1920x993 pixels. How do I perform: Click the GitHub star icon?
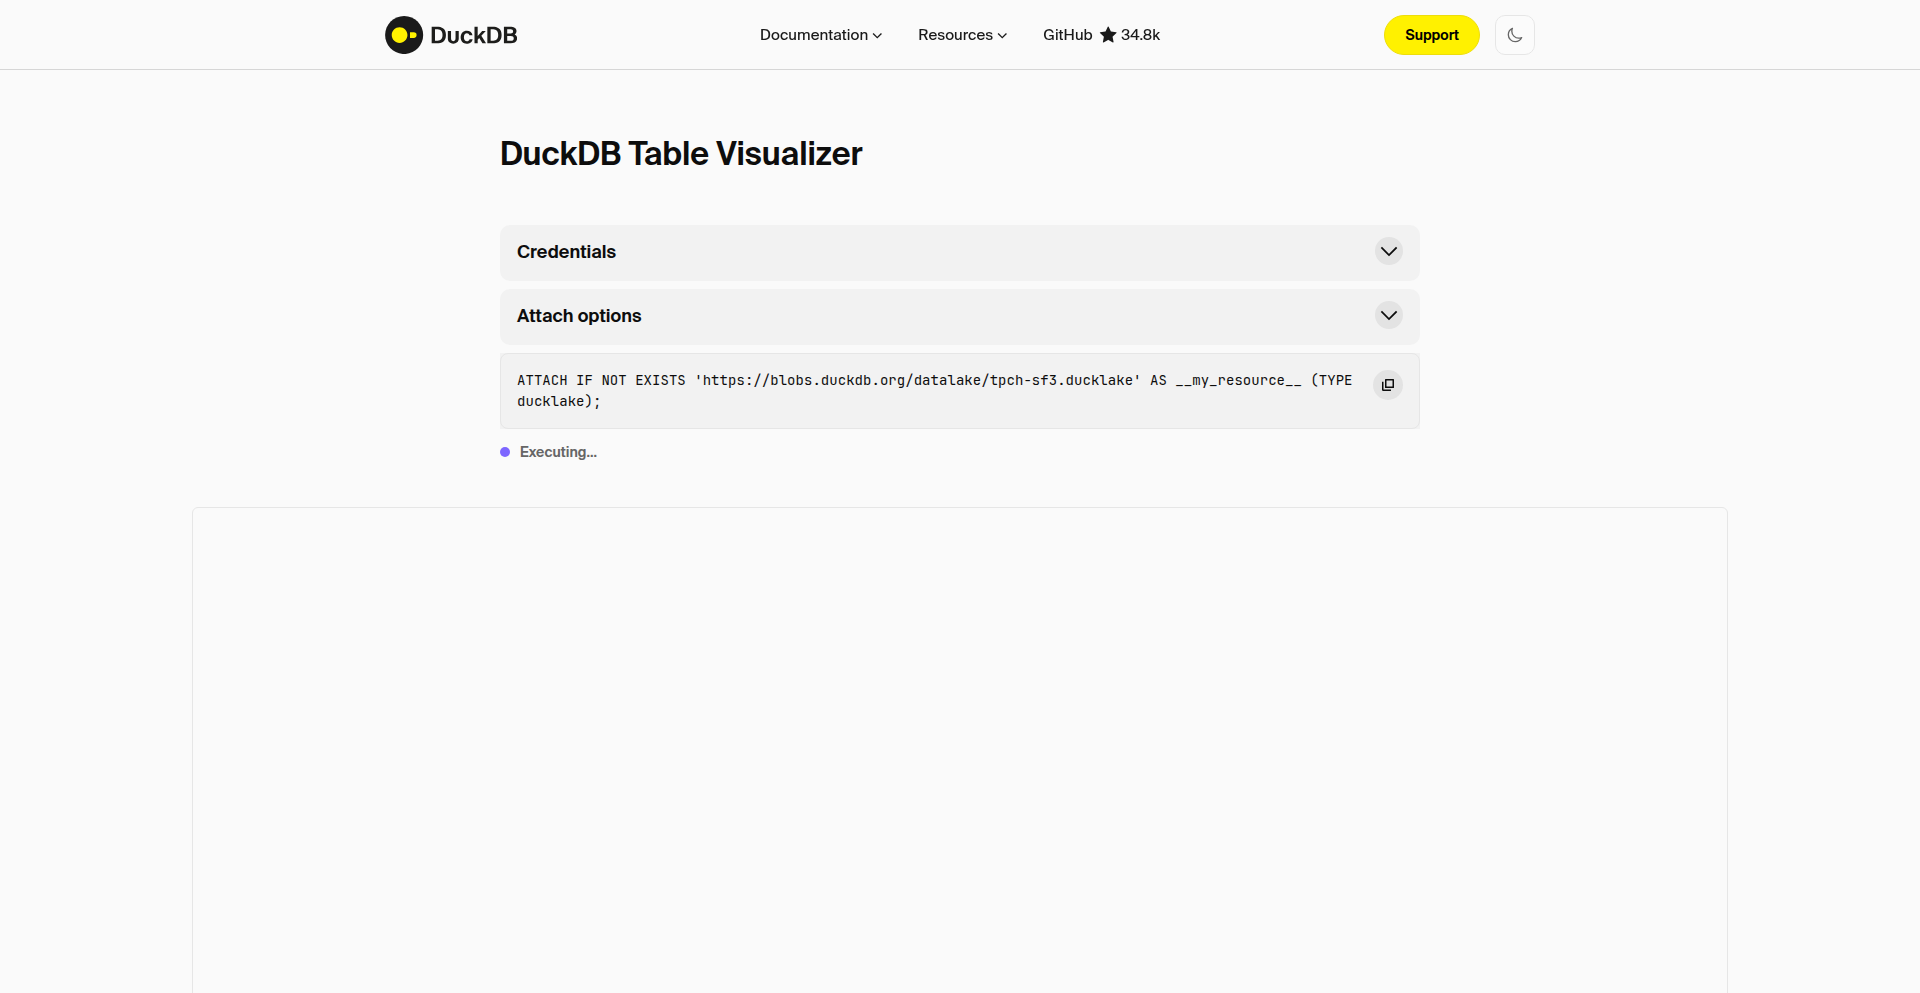[1106, 34]
